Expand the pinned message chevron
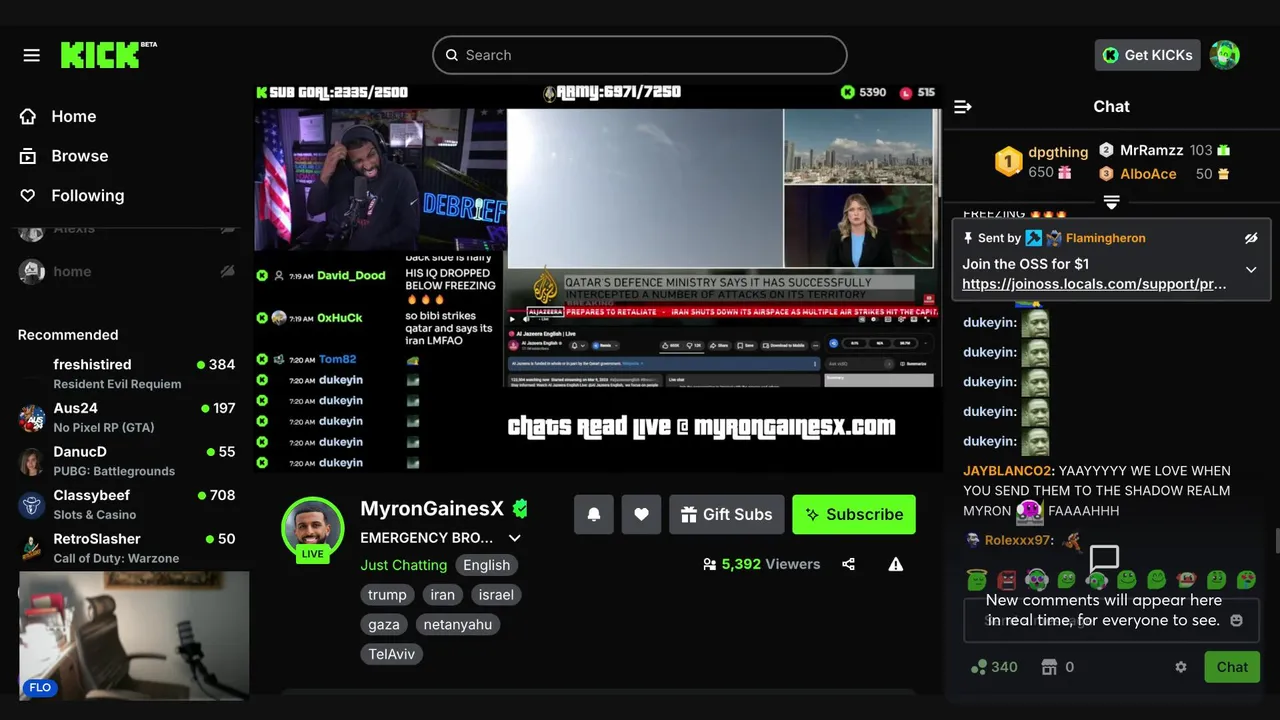The height and width of the screenshot is (720, 1280). click(x=1251, y=270)
